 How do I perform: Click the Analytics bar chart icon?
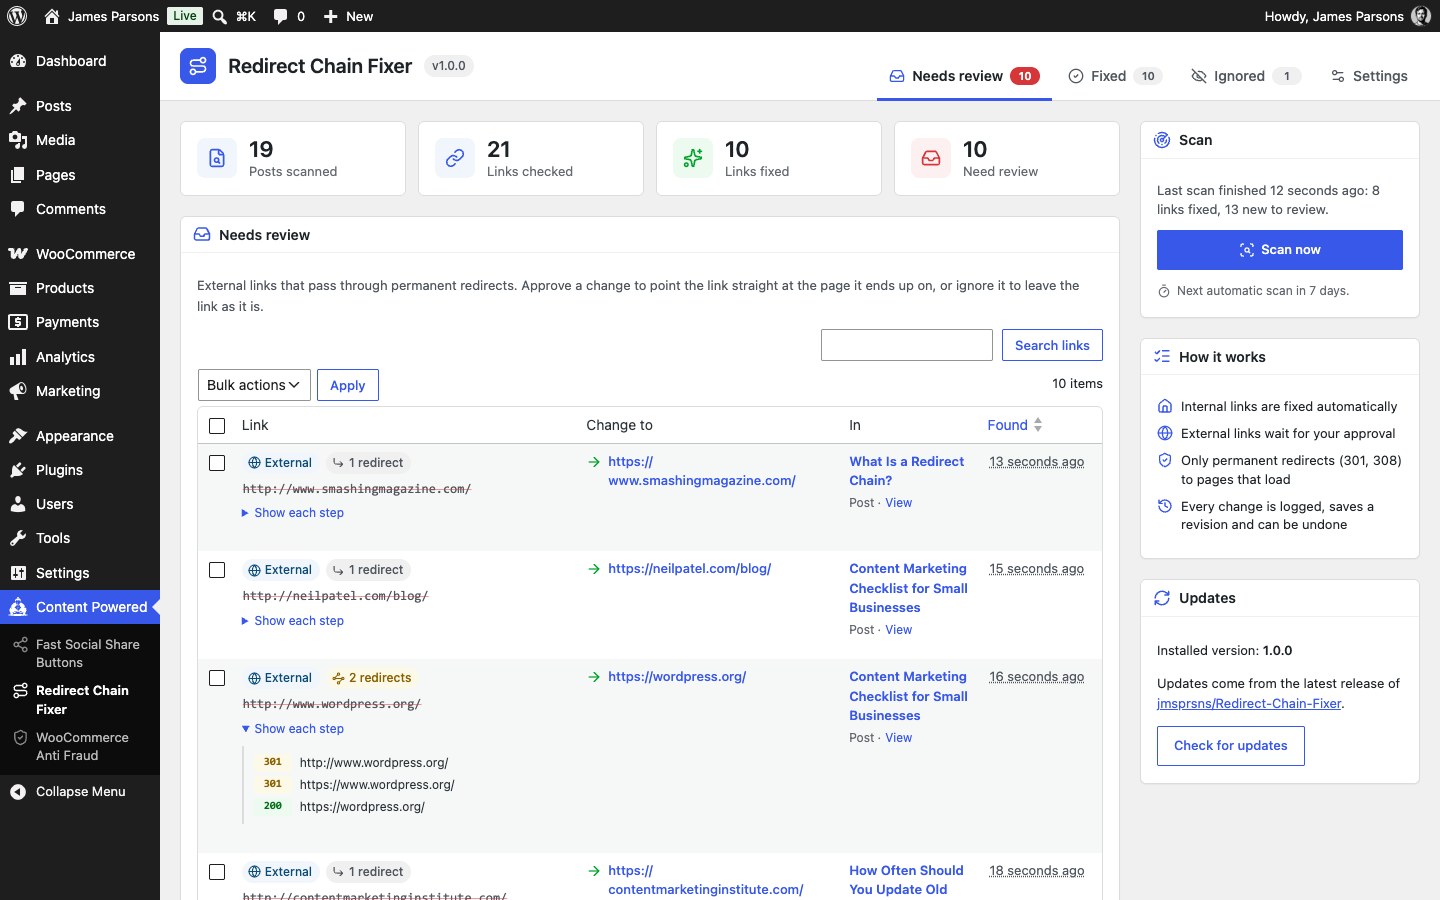tap(18, 357)
